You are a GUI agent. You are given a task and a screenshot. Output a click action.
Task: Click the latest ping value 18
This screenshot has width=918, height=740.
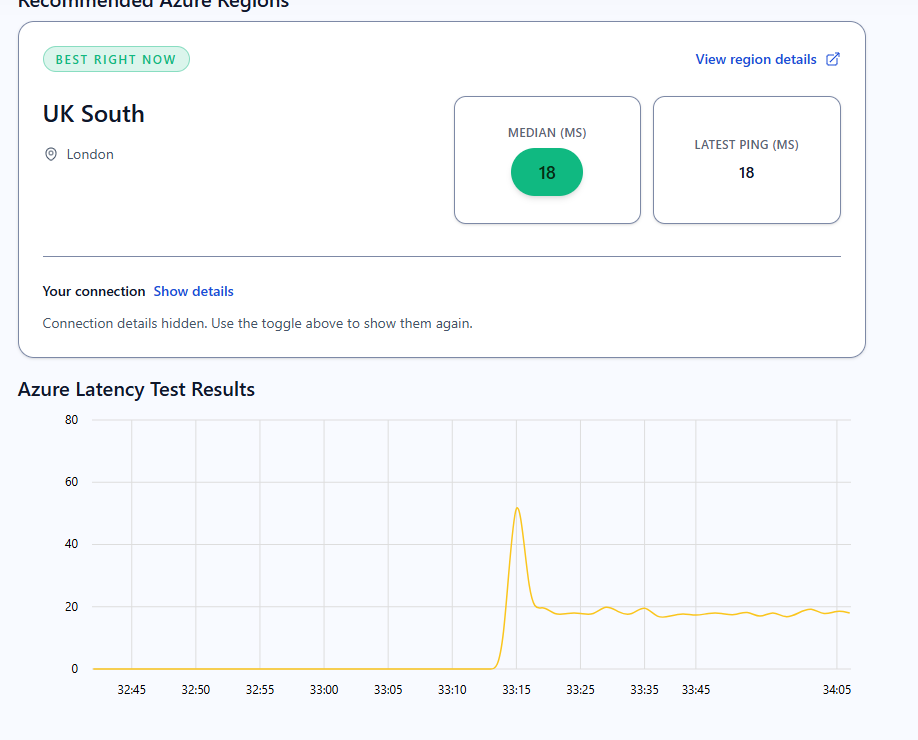[746, 173]
